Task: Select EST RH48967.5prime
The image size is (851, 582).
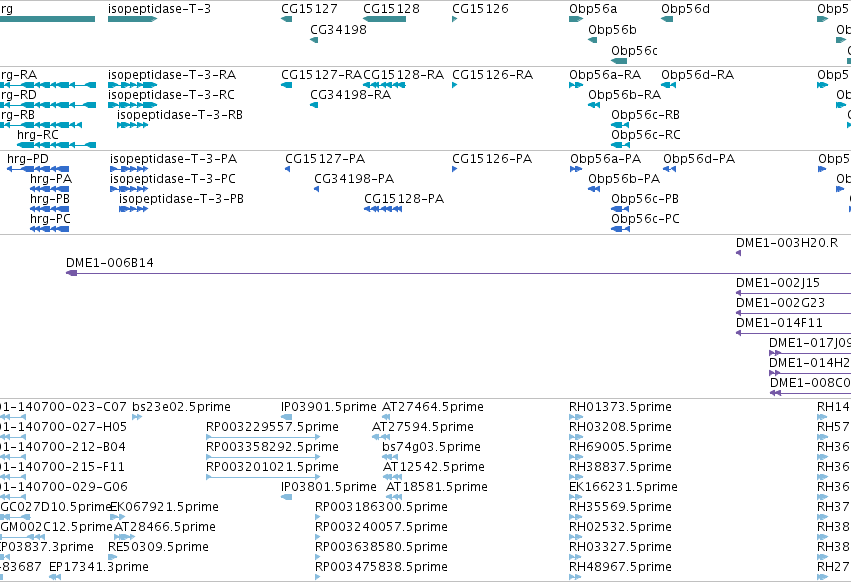Action: point(620,567)
